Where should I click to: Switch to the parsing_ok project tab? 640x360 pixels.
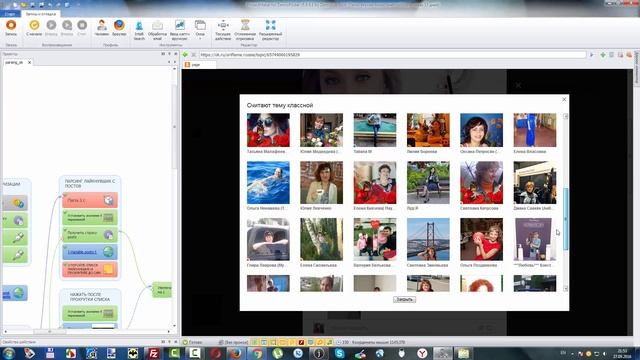[x=15, y=62]
